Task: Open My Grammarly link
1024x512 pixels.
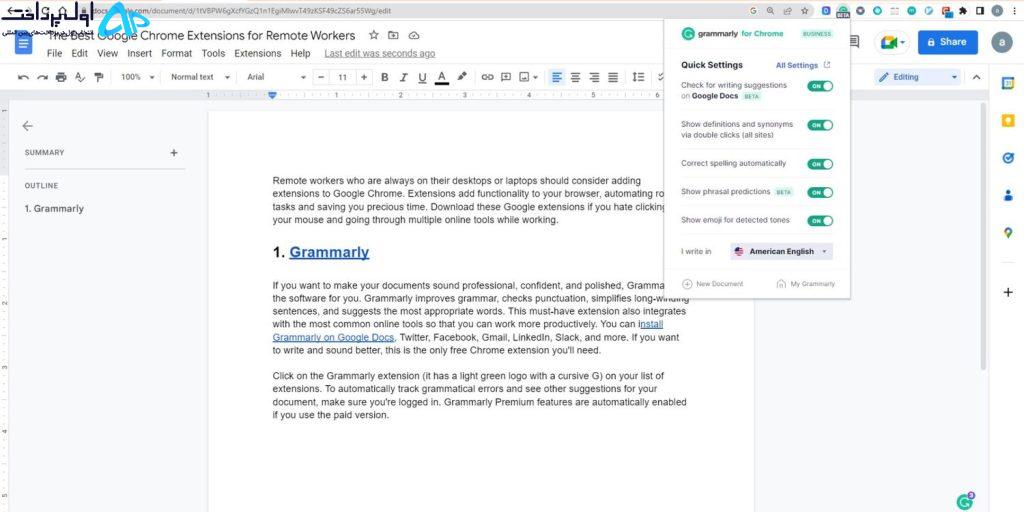Action: [x=806, y=284]
